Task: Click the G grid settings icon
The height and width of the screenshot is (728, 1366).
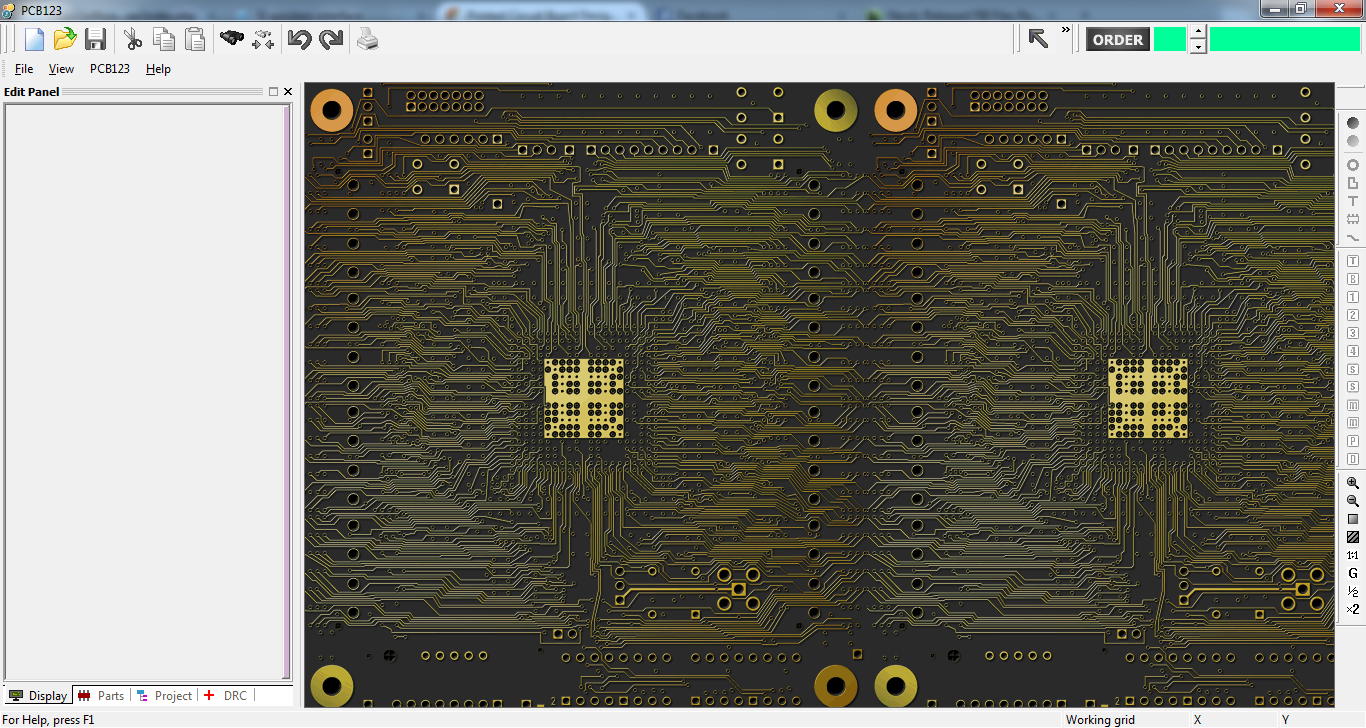Action: click(1352, 572)
